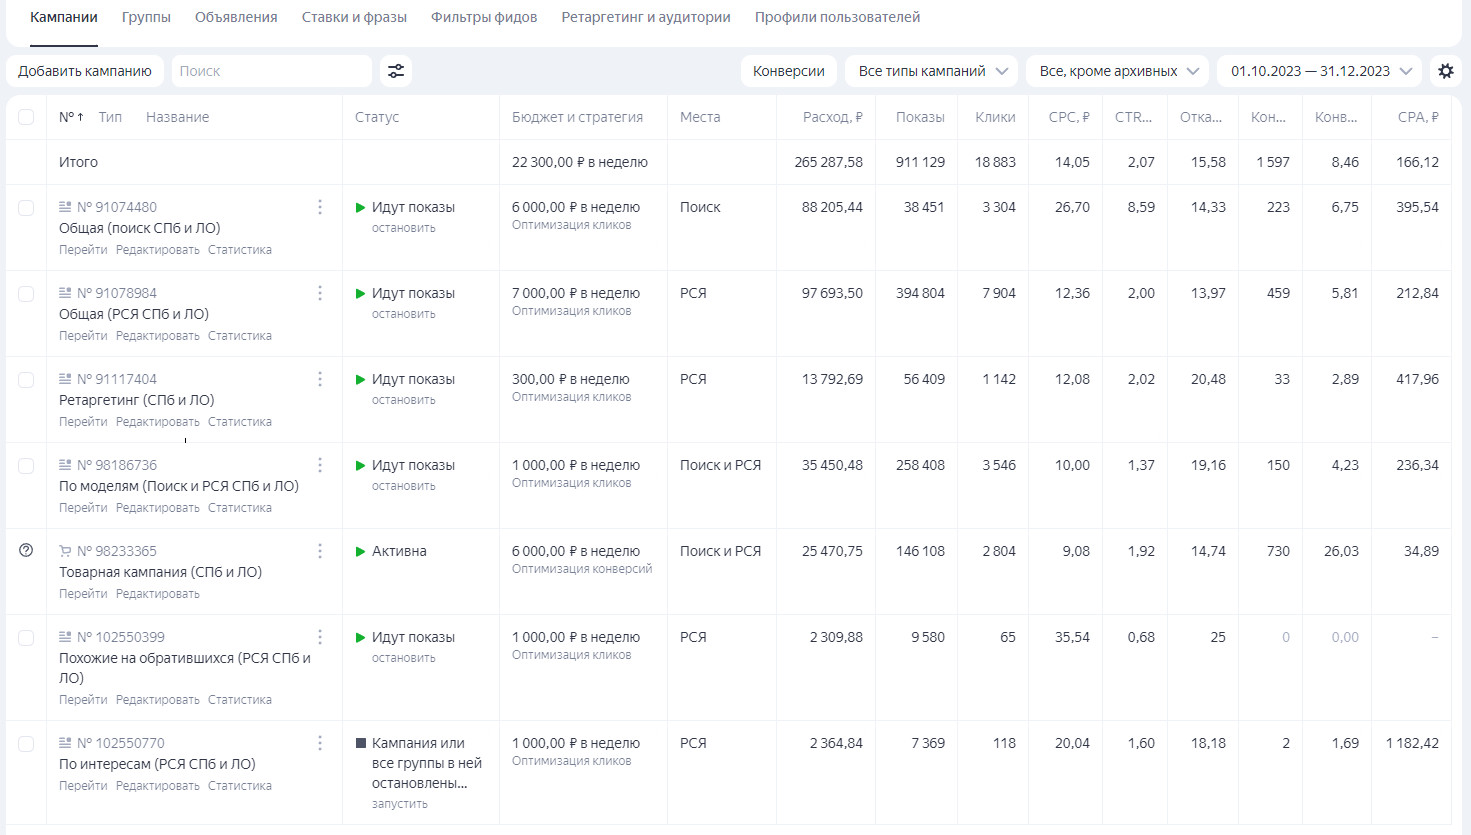
Task: Click help question icon beside campaign 98233365
Action: (26, 551)
